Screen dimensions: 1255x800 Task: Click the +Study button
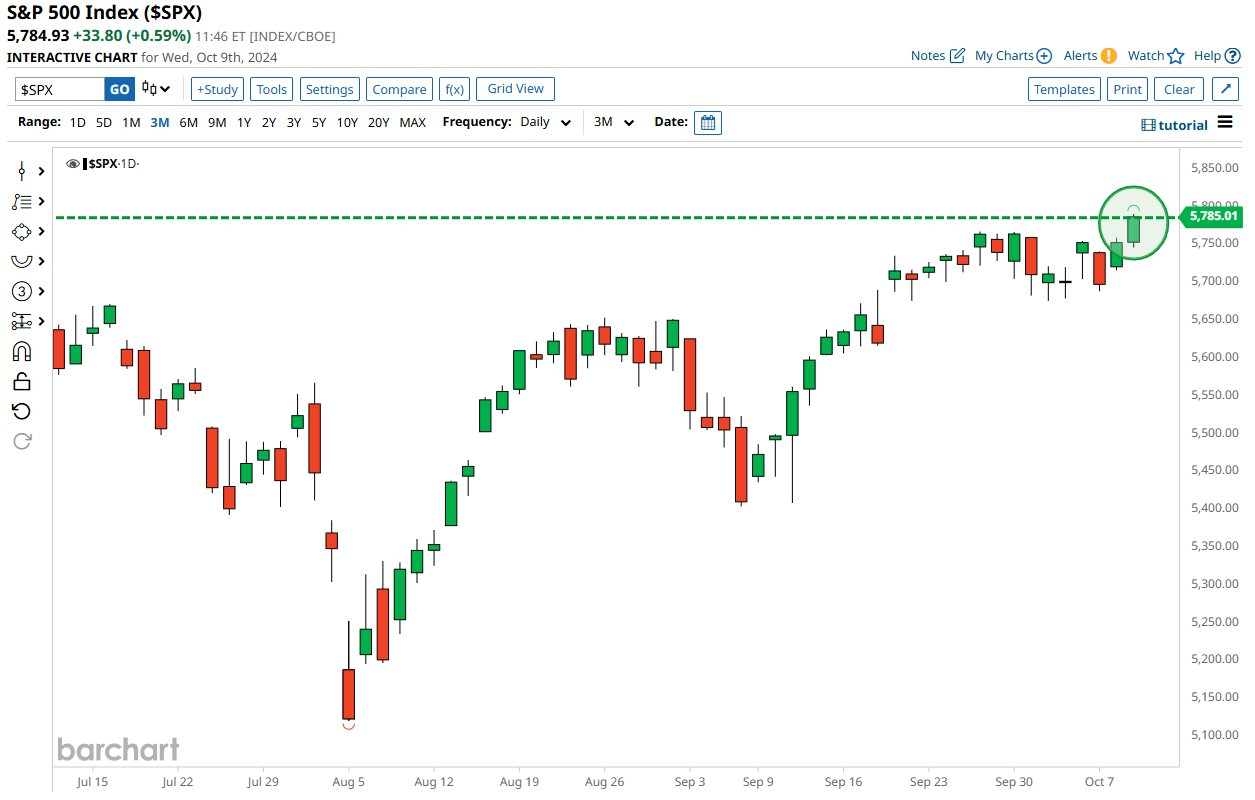[x=217, y=89]
